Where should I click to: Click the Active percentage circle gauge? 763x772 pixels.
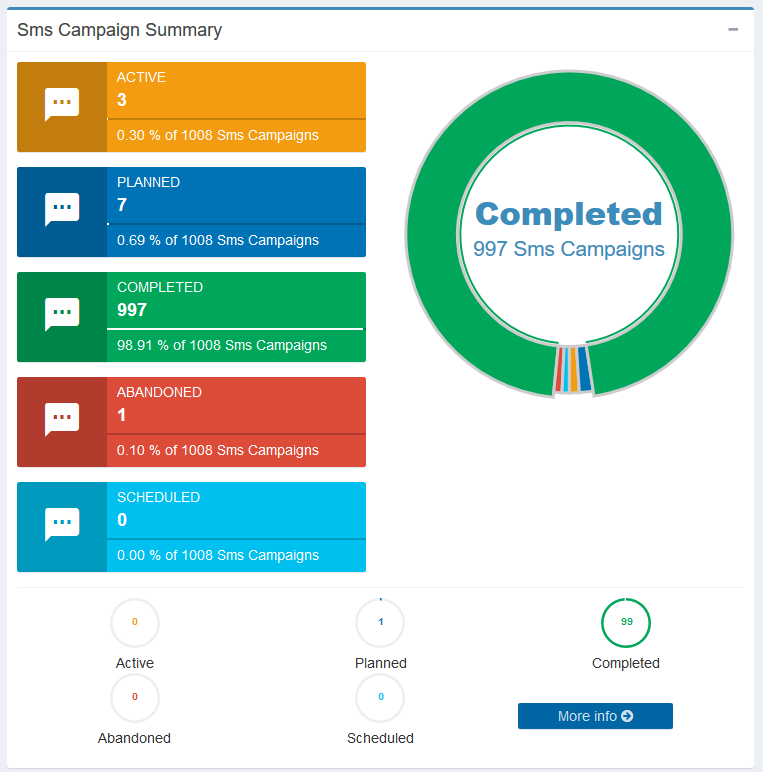(x=135, y=622)
